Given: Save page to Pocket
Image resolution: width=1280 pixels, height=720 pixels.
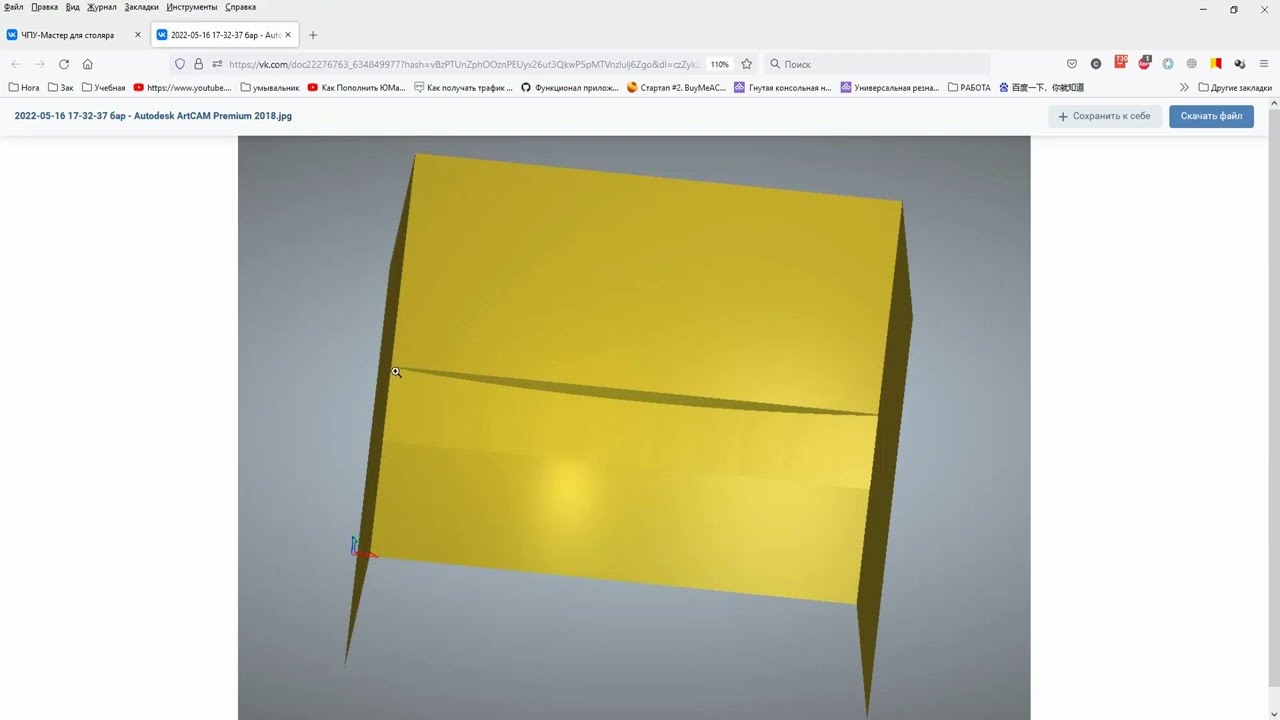Looking at the screenshot, I should tap(1072, 64).
